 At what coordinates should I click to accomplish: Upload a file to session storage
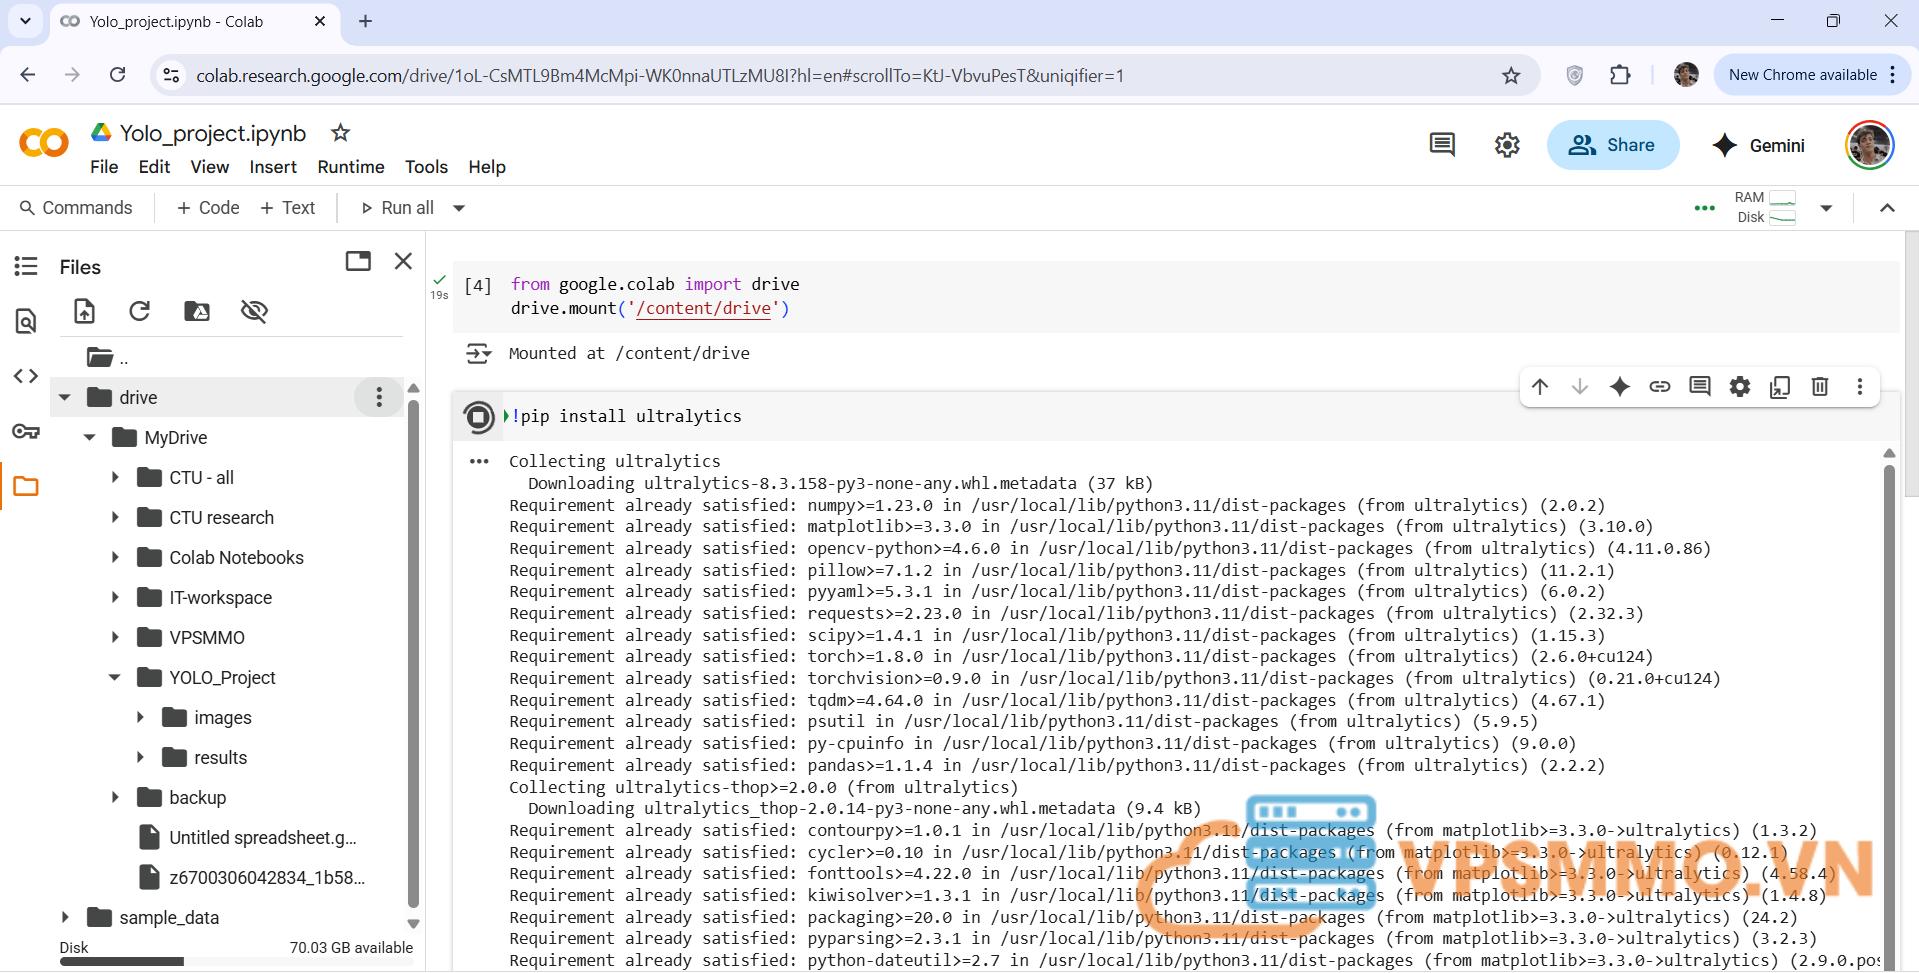[85, 311]
